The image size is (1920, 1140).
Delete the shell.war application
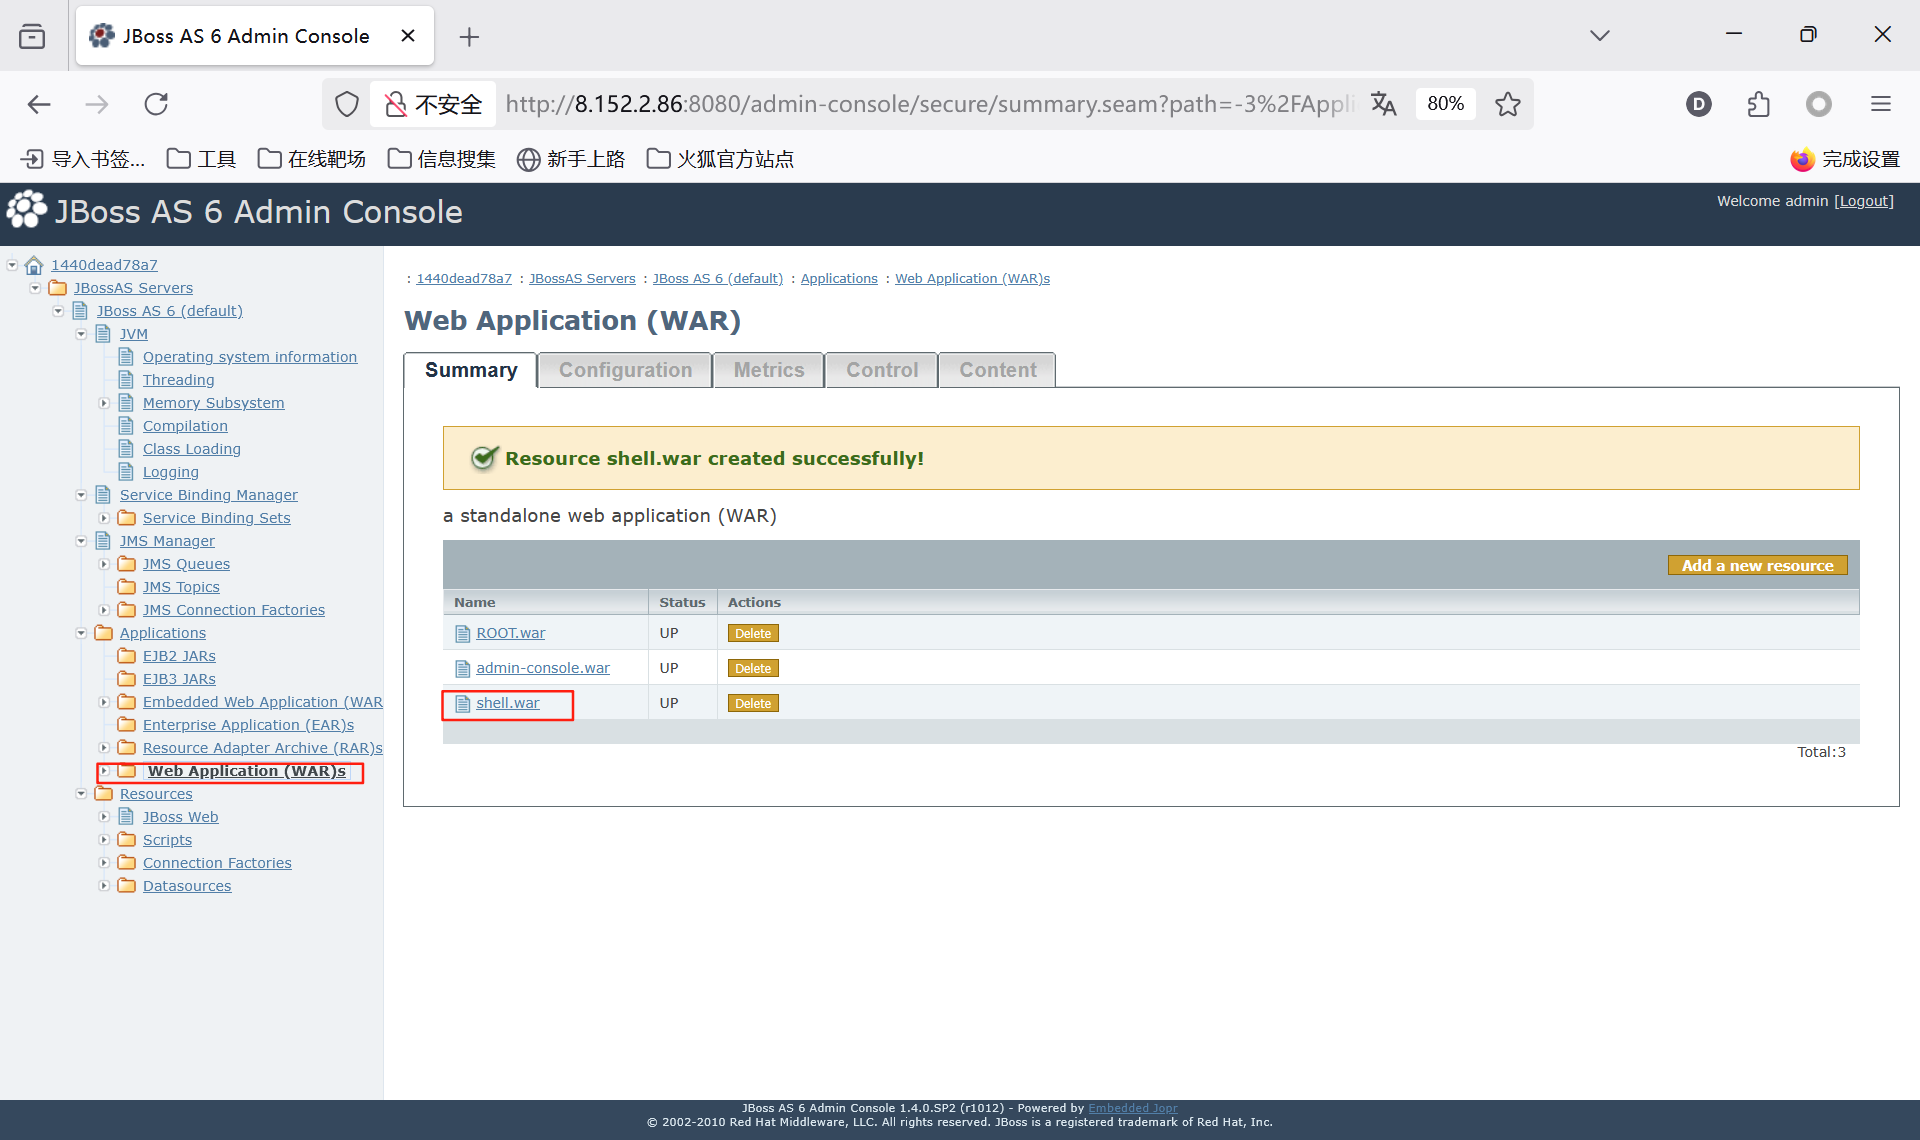click(x=753, y=704)
